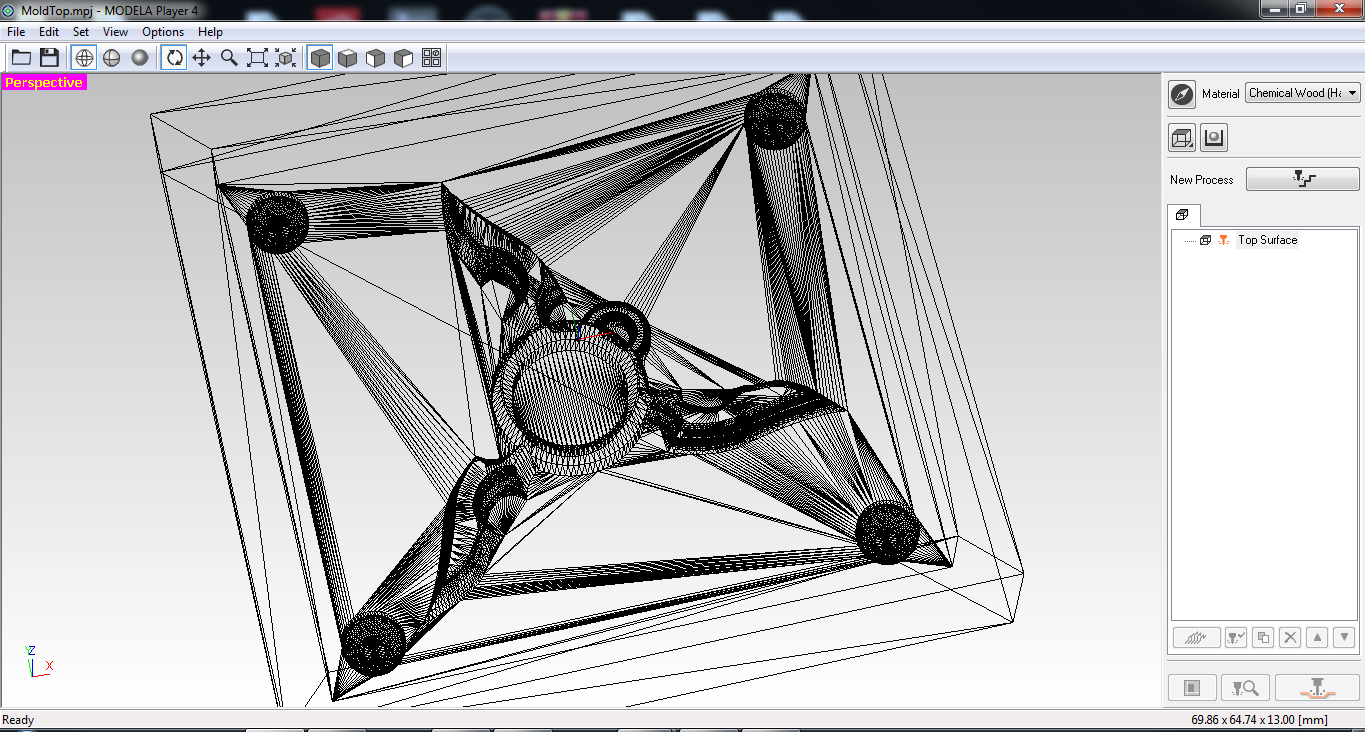Select the side-face cube view
Viewport: 1365px width, 732px height.
pos(403,58)
